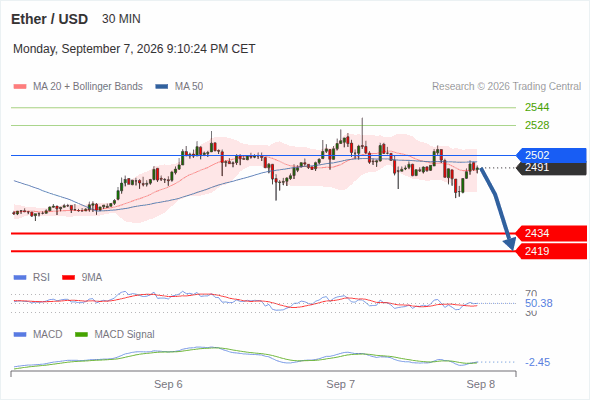Click the 2528 resistance level label
Viewport: 590px width, 400px height.
point(537,125)
